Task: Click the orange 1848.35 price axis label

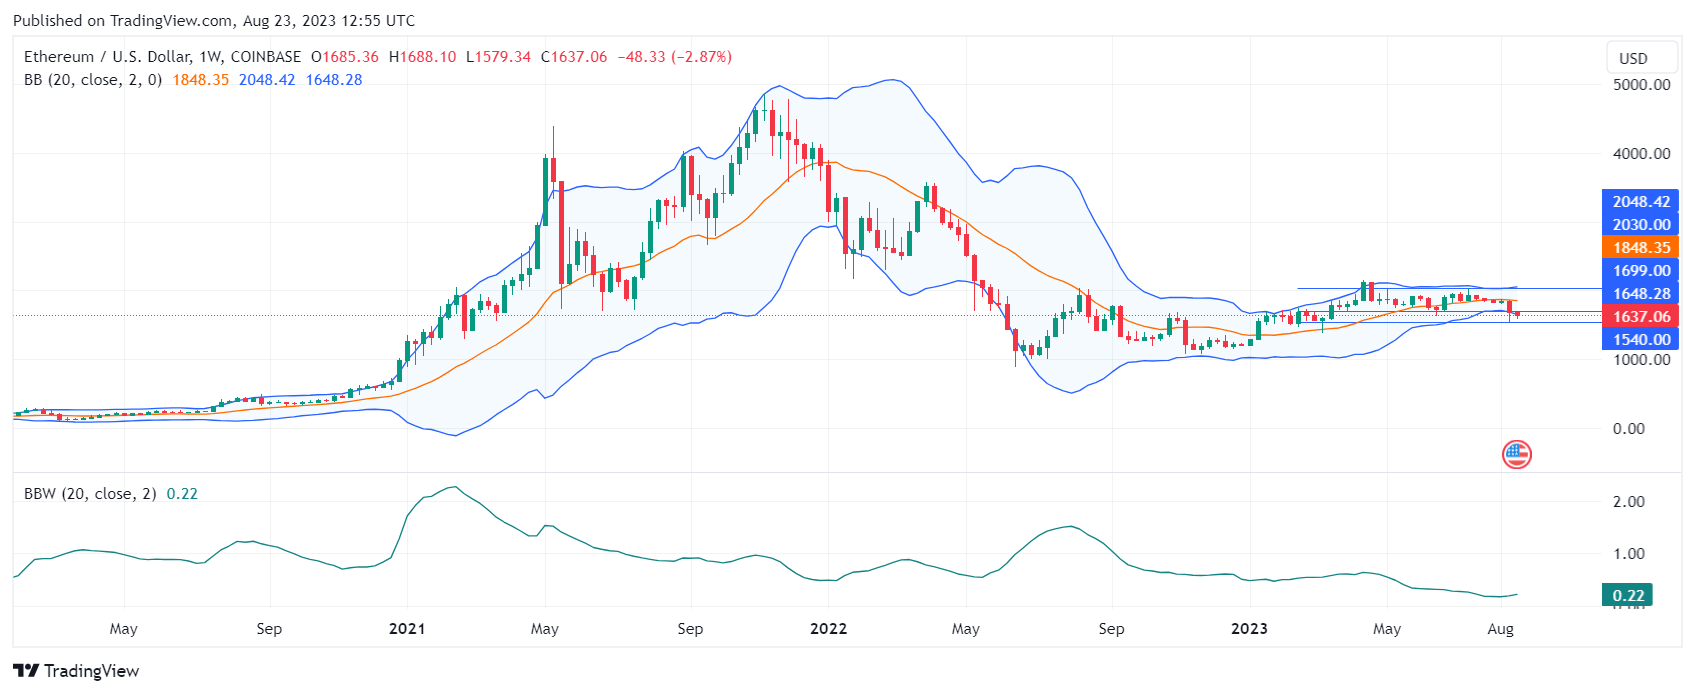Action: [x=1640, y=247]
